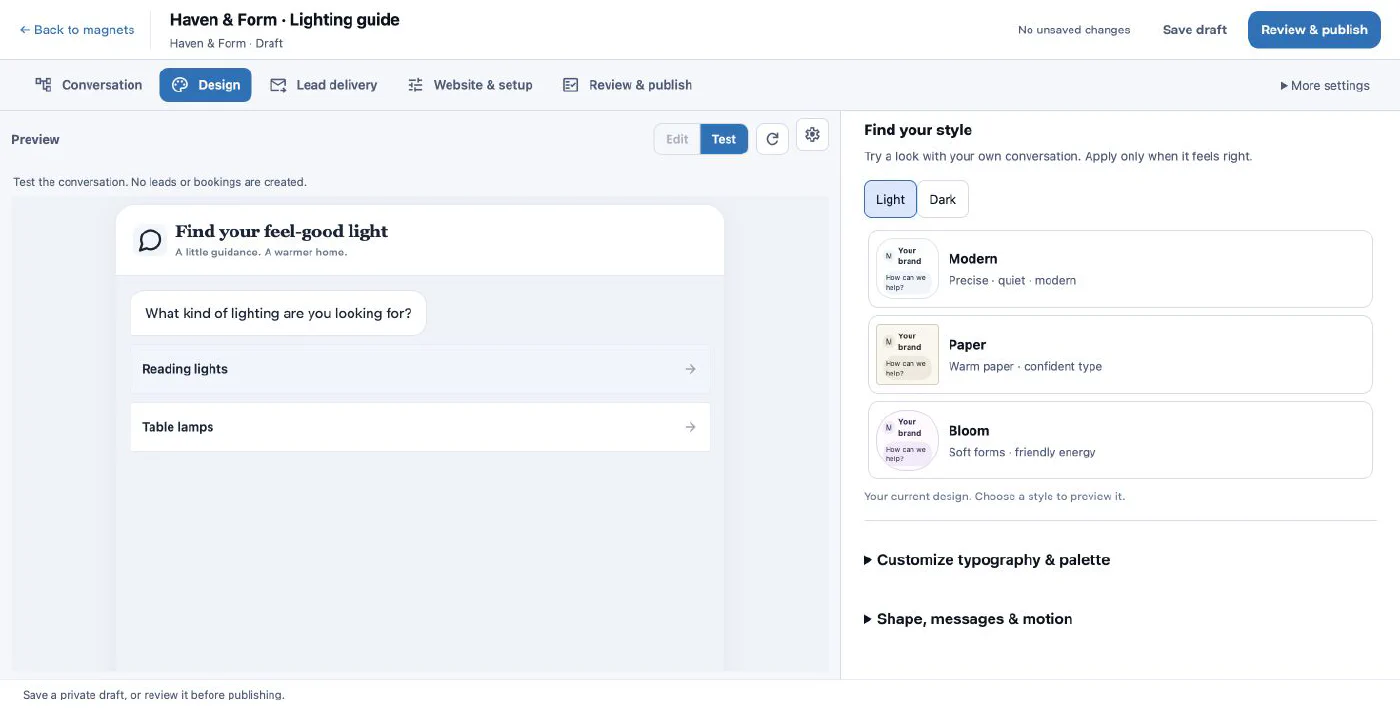This screenshot has height=710, width=1400.
Task: Click the arrow on Reading lights row
Action: click(690, 369)
